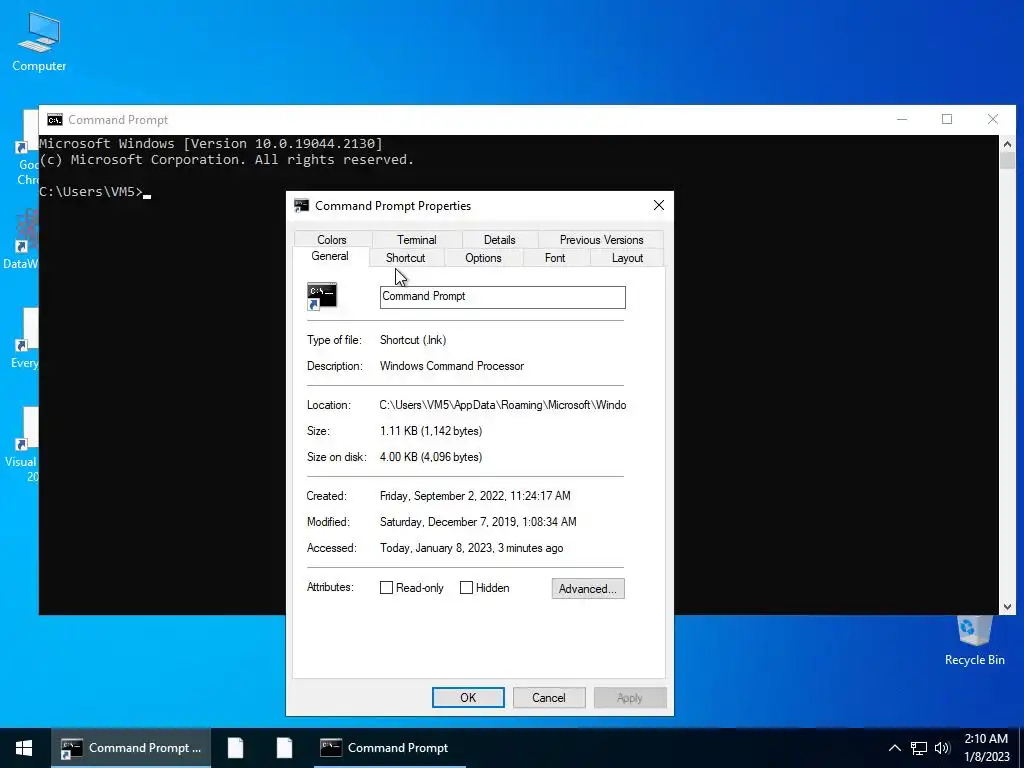Click the second blank document taskbar icon
1024x768 pixels.
284,748
